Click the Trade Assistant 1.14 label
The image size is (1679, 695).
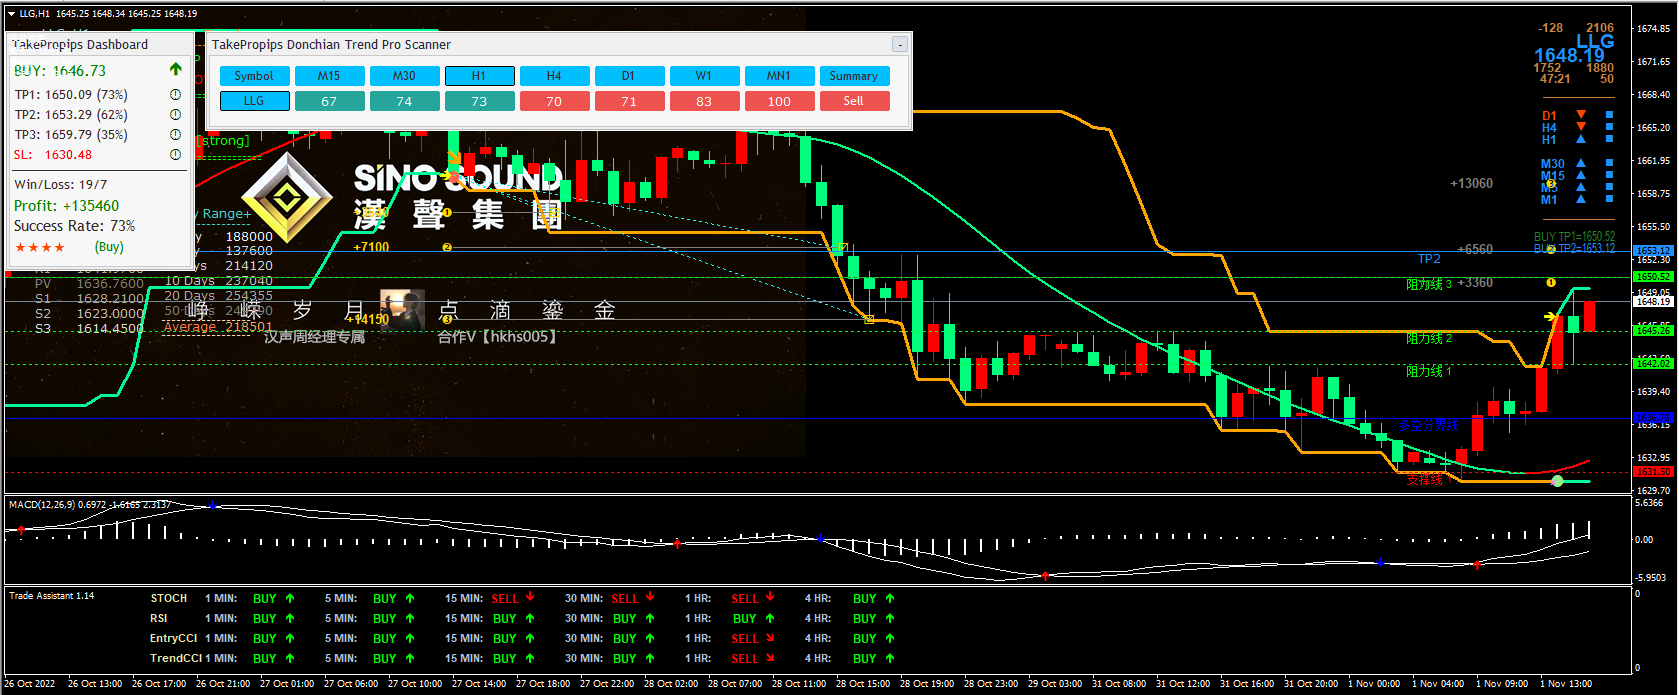pos(52,596)
